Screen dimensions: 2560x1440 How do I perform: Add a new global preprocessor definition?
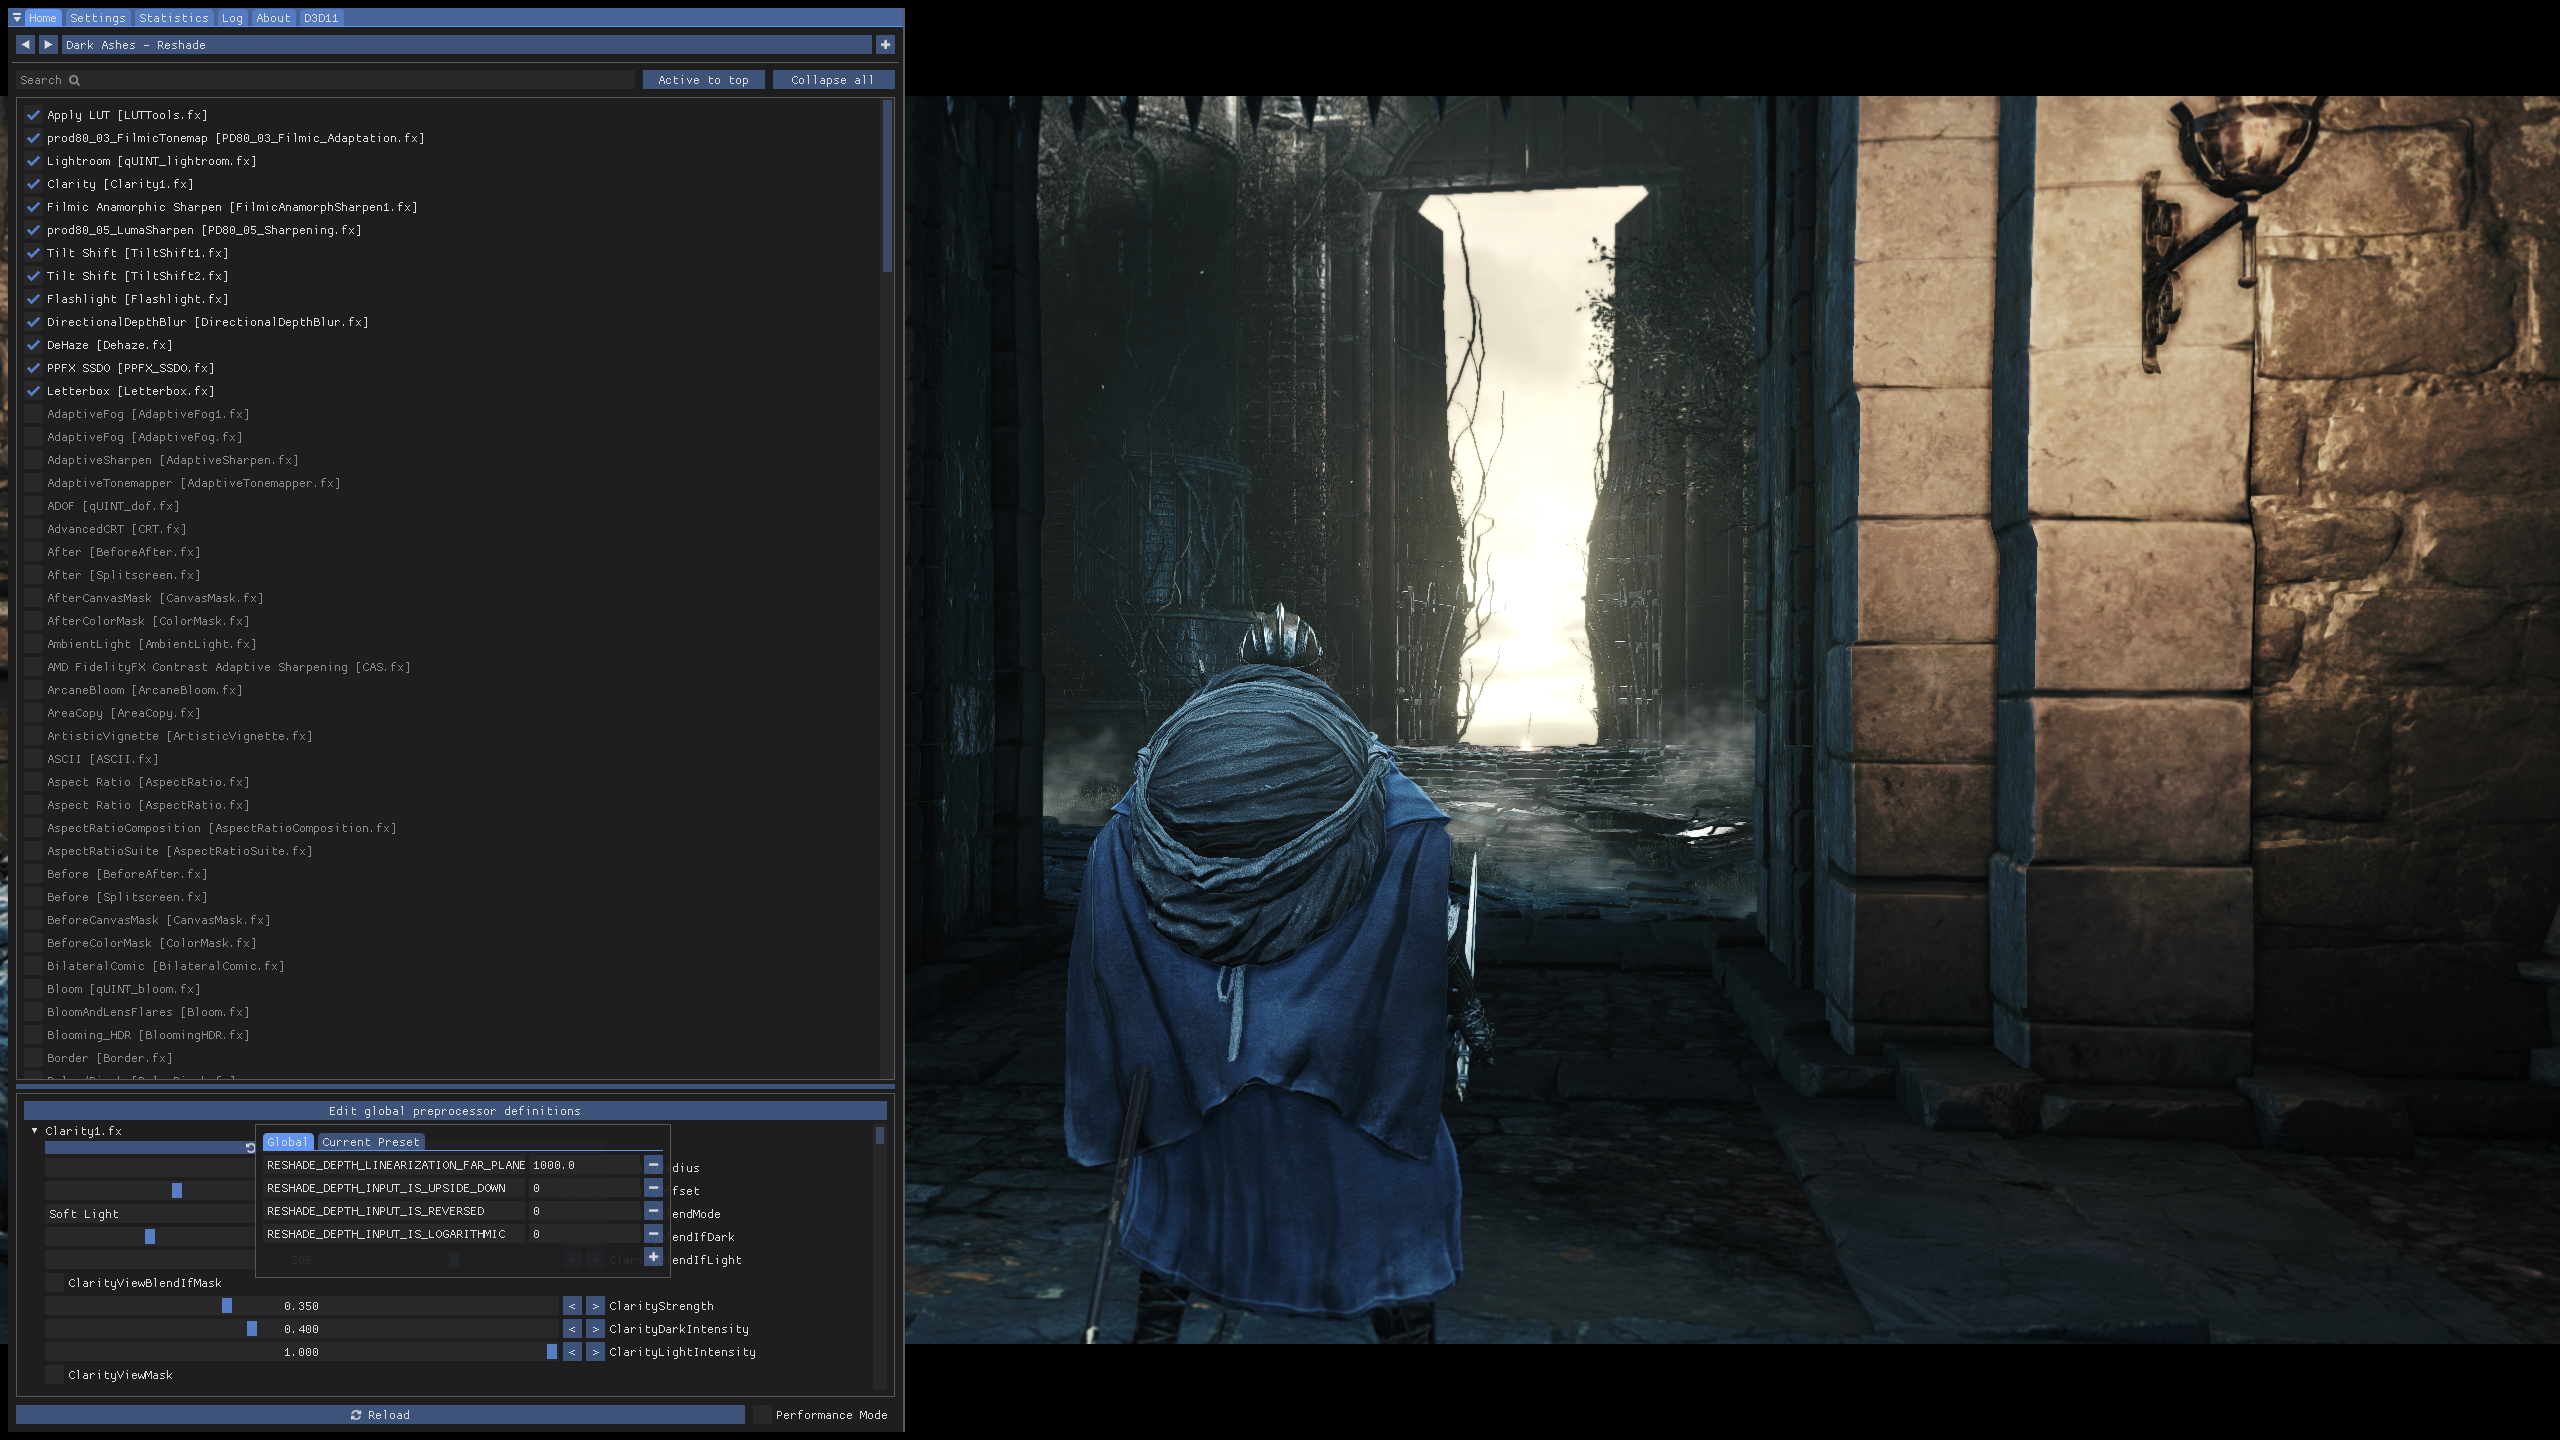pyautogui.click(x=653, y=1257)
